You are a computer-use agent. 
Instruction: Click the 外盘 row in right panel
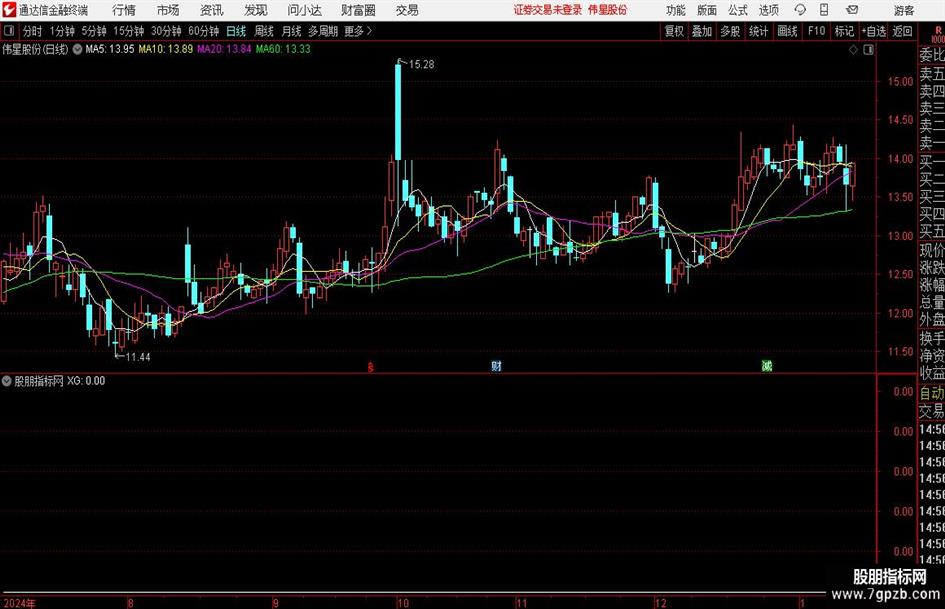click(x=932, y=320)
